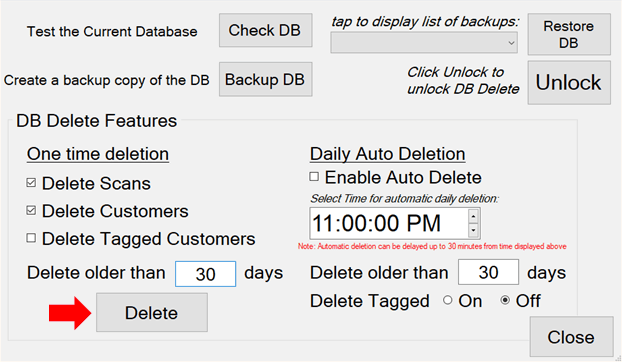Click the Backup DB button

tap(265, 79)
